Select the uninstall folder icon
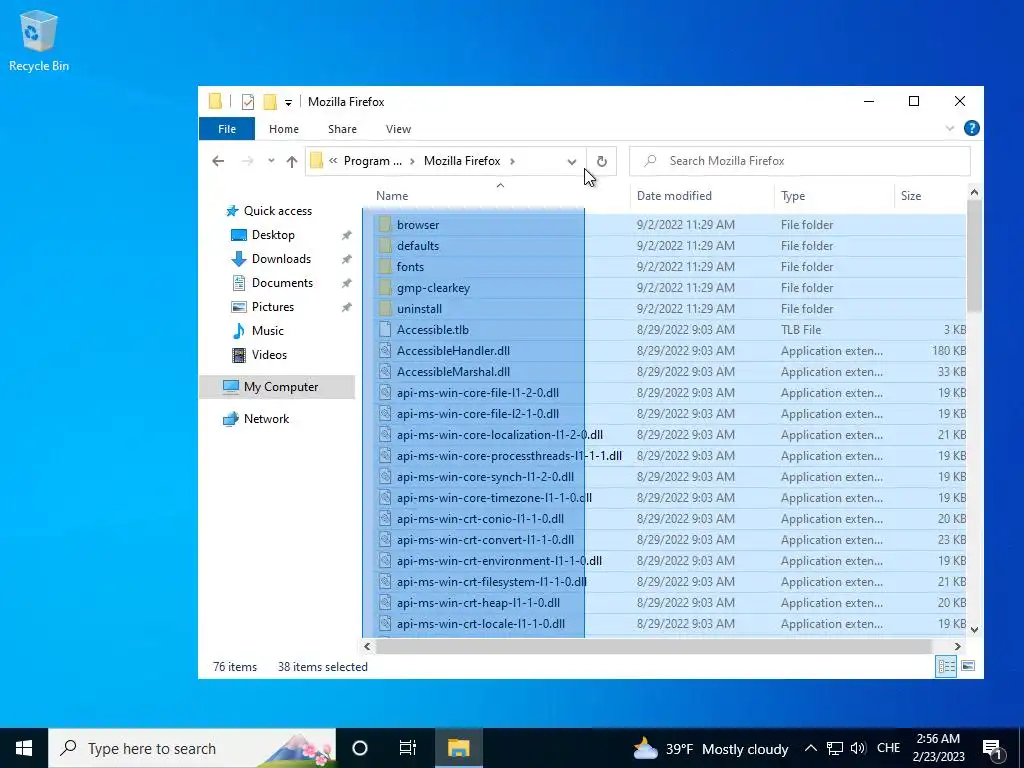Image resolution: width=1024 pixels, height=768 pixels. tap(385, 308)
